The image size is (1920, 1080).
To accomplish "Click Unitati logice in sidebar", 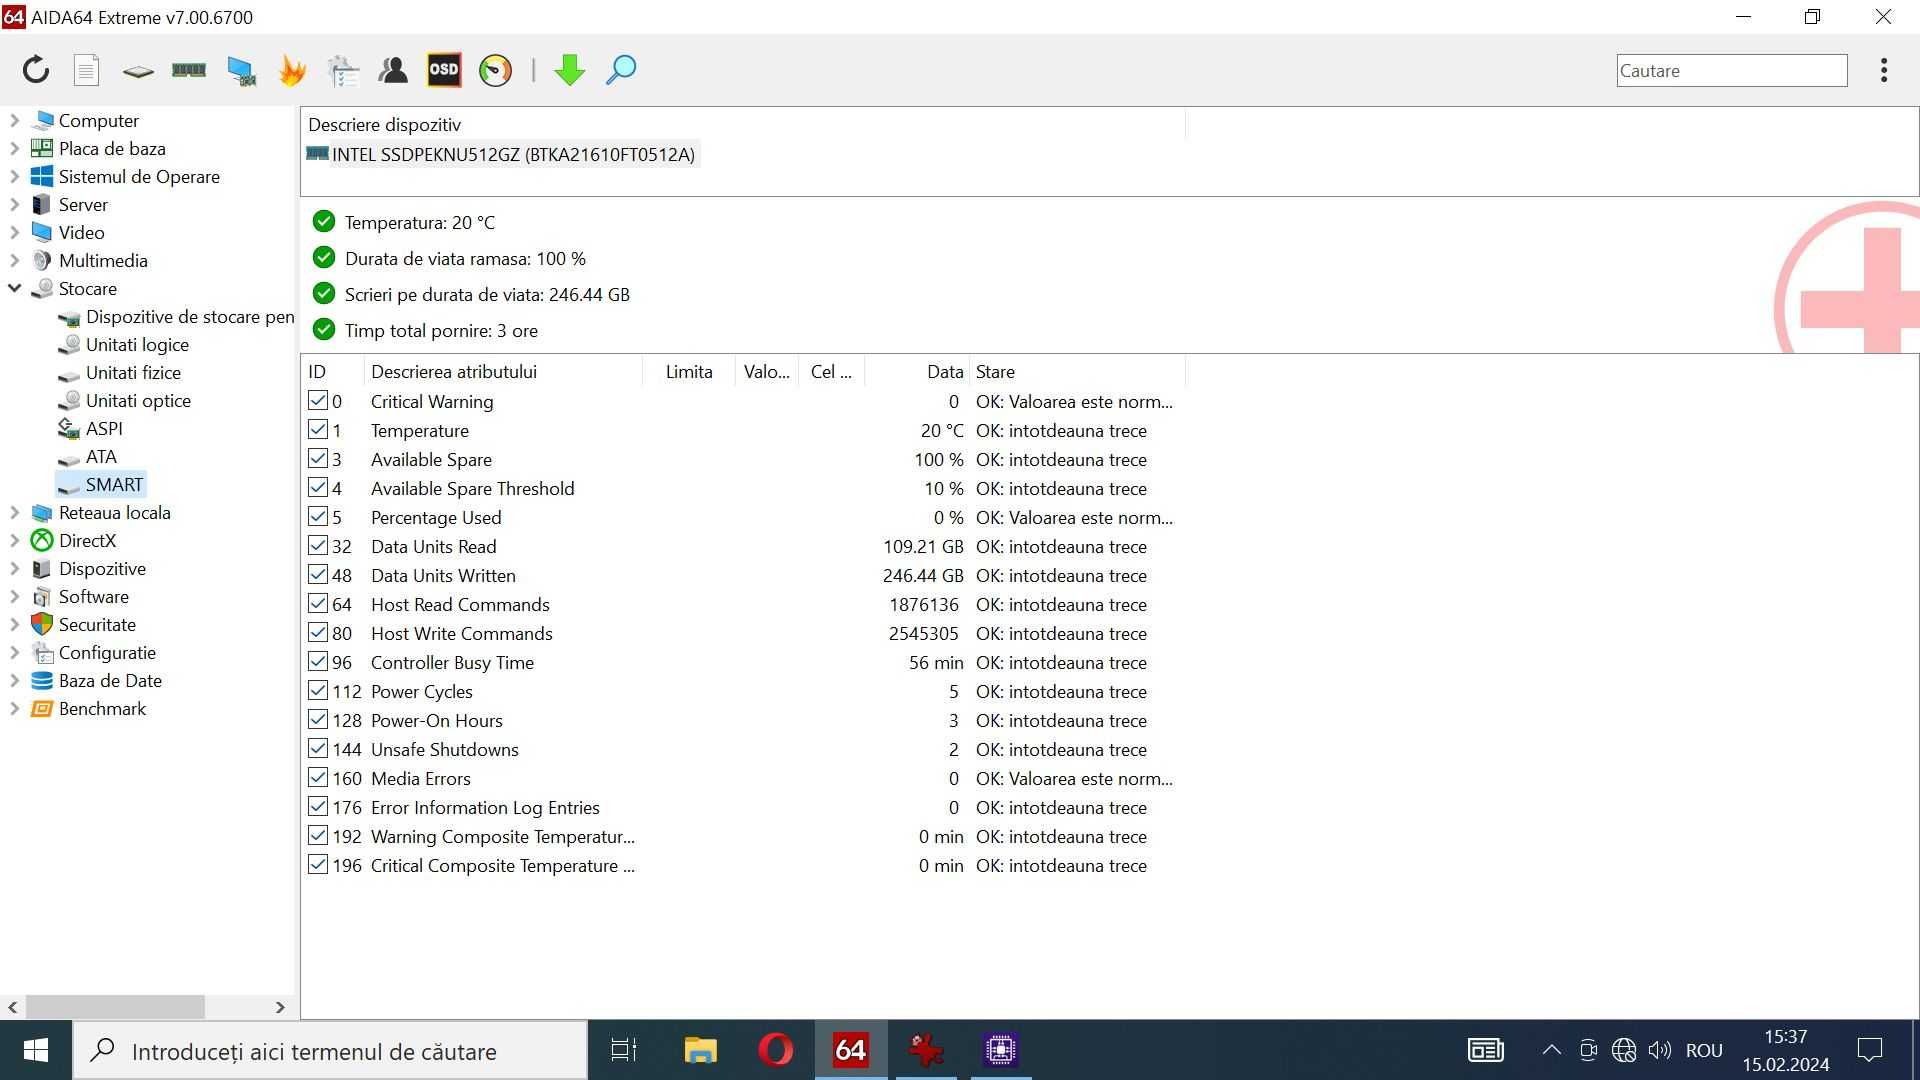I will coord(137,344).
